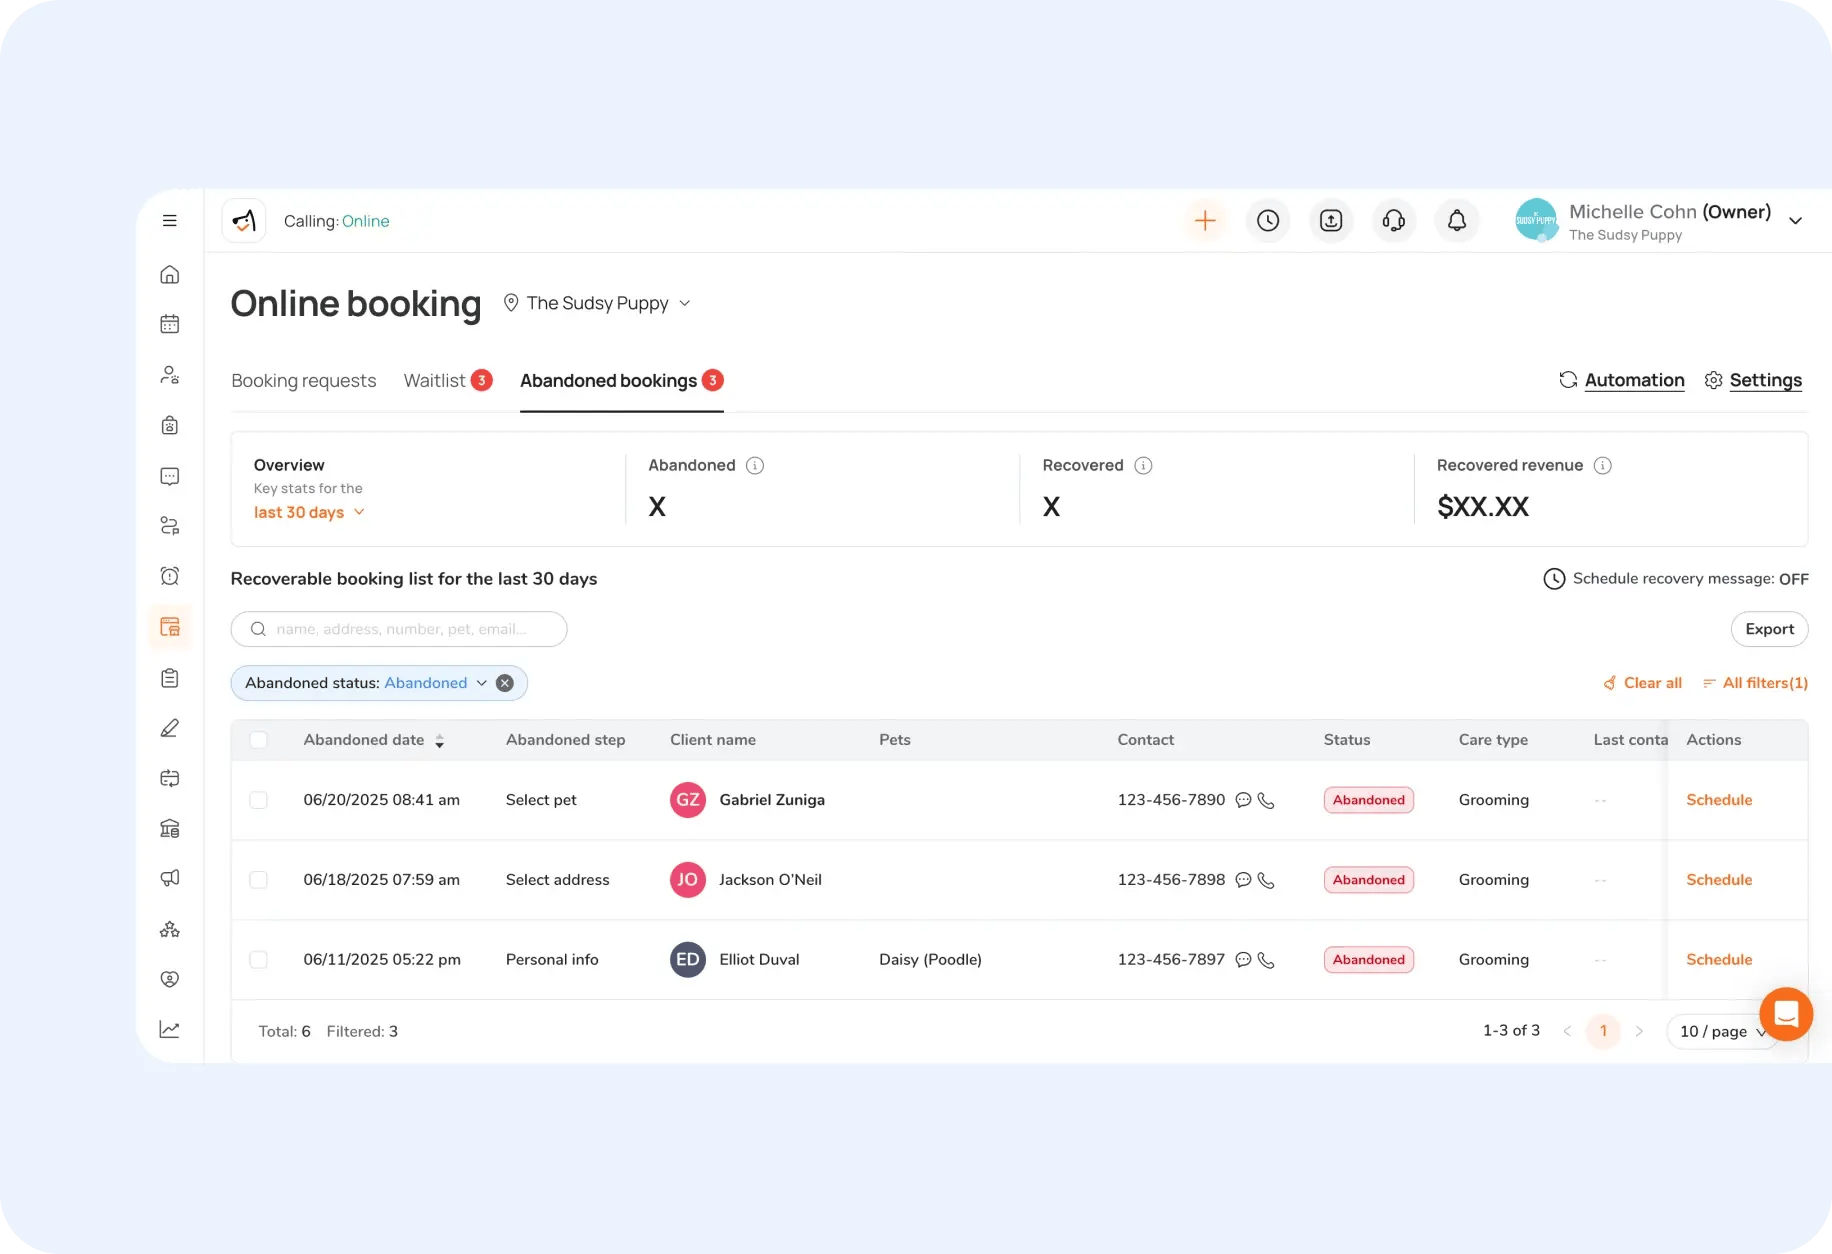This screenshot has width=1832, height=1254.
Task: Open the Clients sidebar icon
Action: pyautogui.click(x=170, y=375)
